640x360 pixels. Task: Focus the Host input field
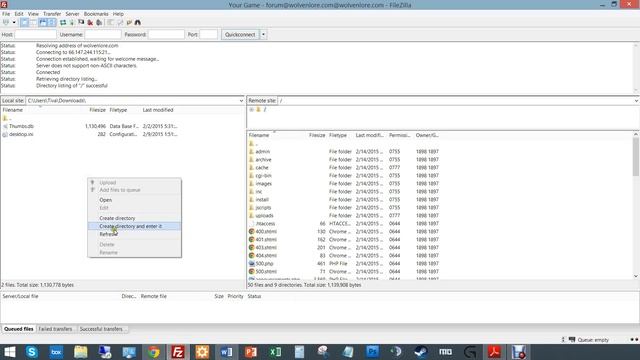(x=36, y=35)
